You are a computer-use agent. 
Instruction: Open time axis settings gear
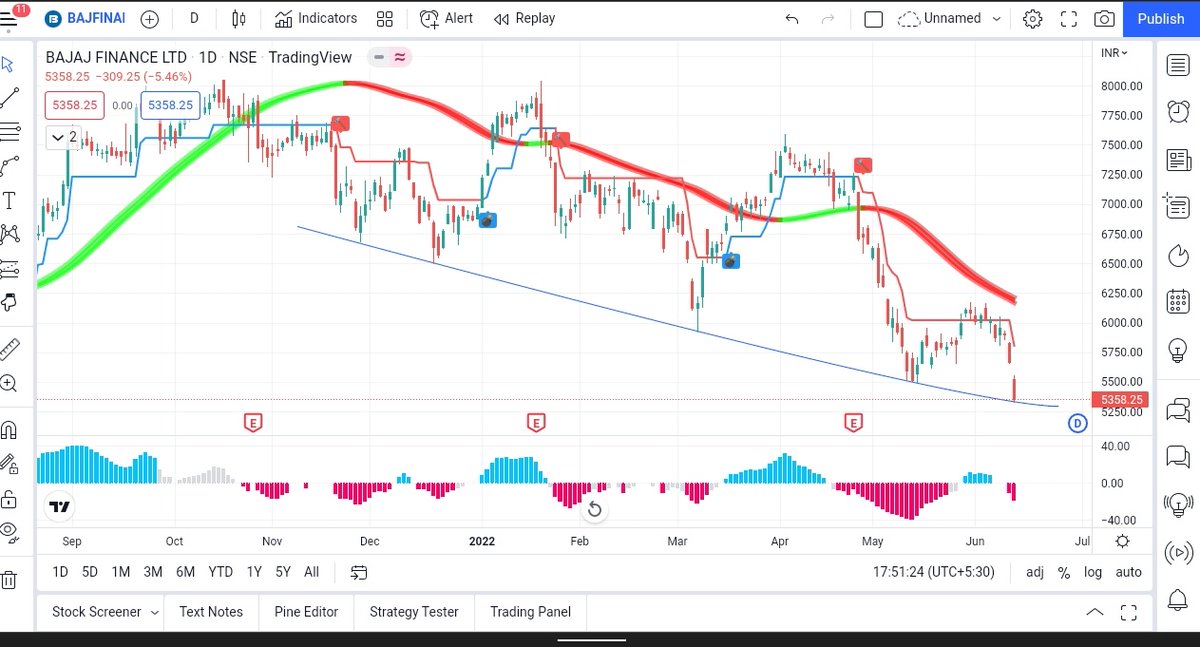pos(1122,541)
